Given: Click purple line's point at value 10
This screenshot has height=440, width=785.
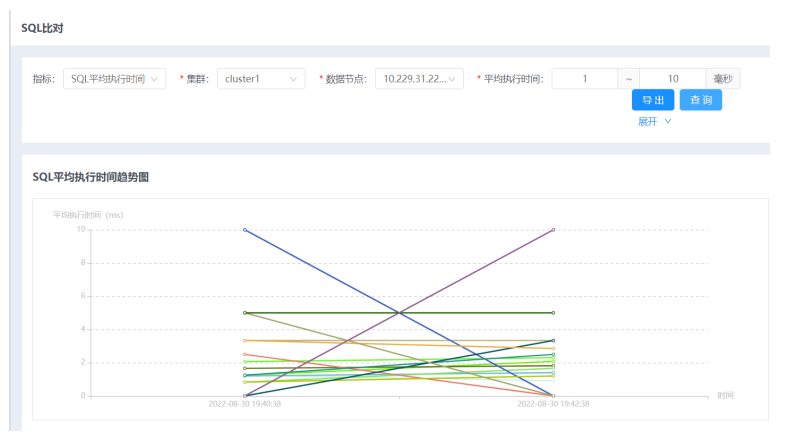Looking at the screenshot, I should coord(553,230).
